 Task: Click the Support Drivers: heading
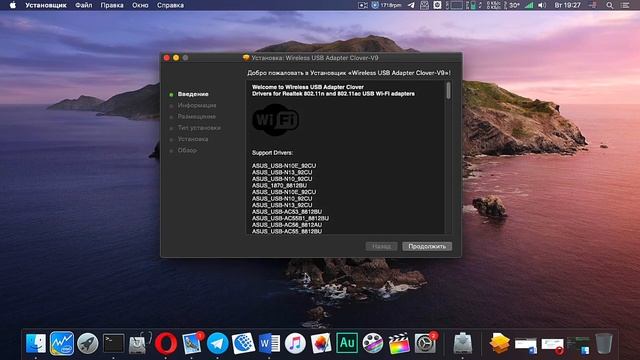(x=272, y=153)
